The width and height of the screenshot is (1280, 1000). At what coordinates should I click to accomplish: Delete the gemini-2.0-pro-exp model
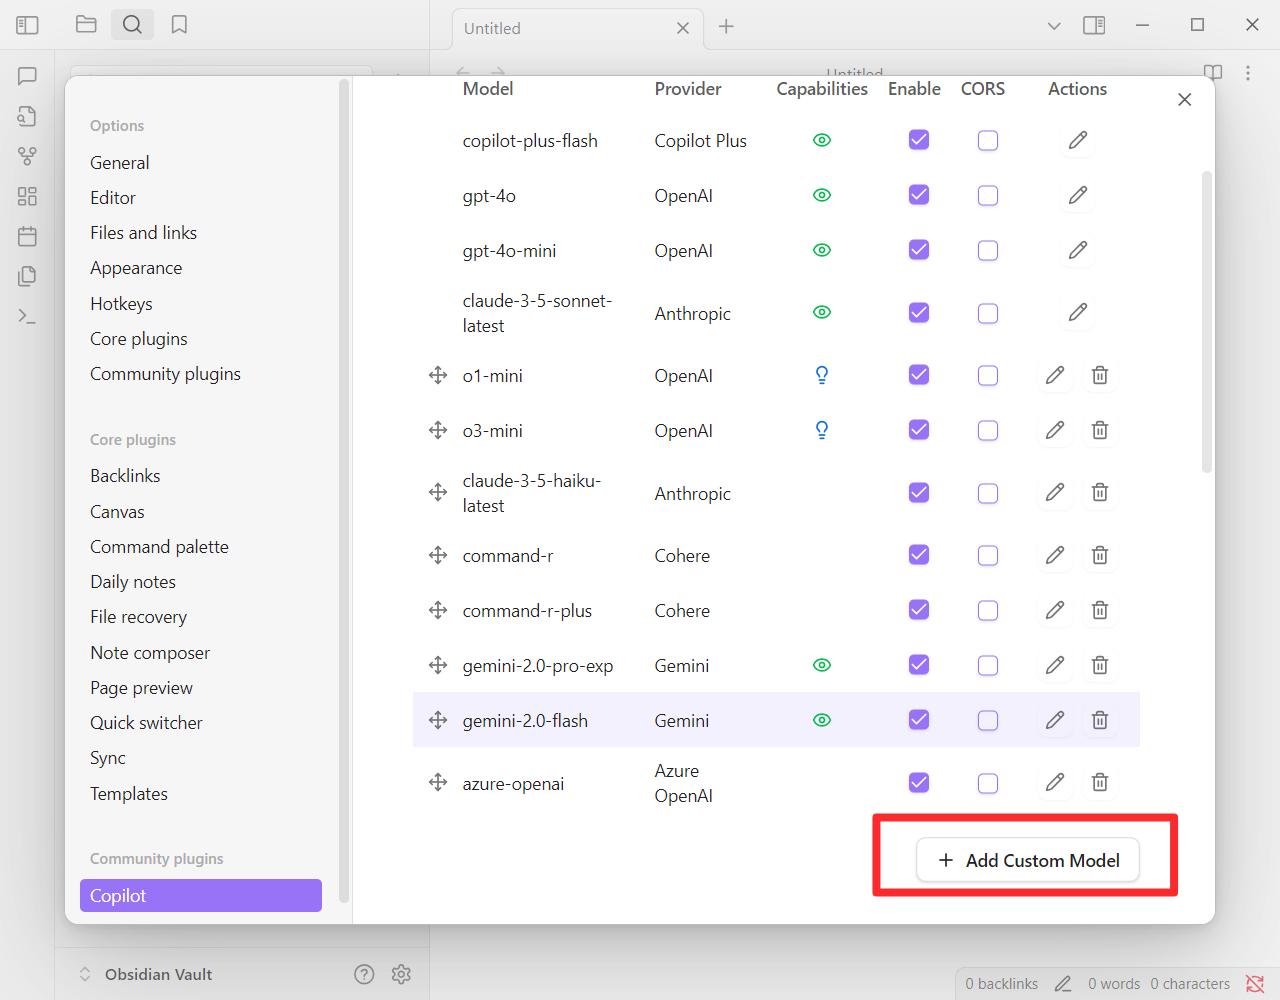1100,666
